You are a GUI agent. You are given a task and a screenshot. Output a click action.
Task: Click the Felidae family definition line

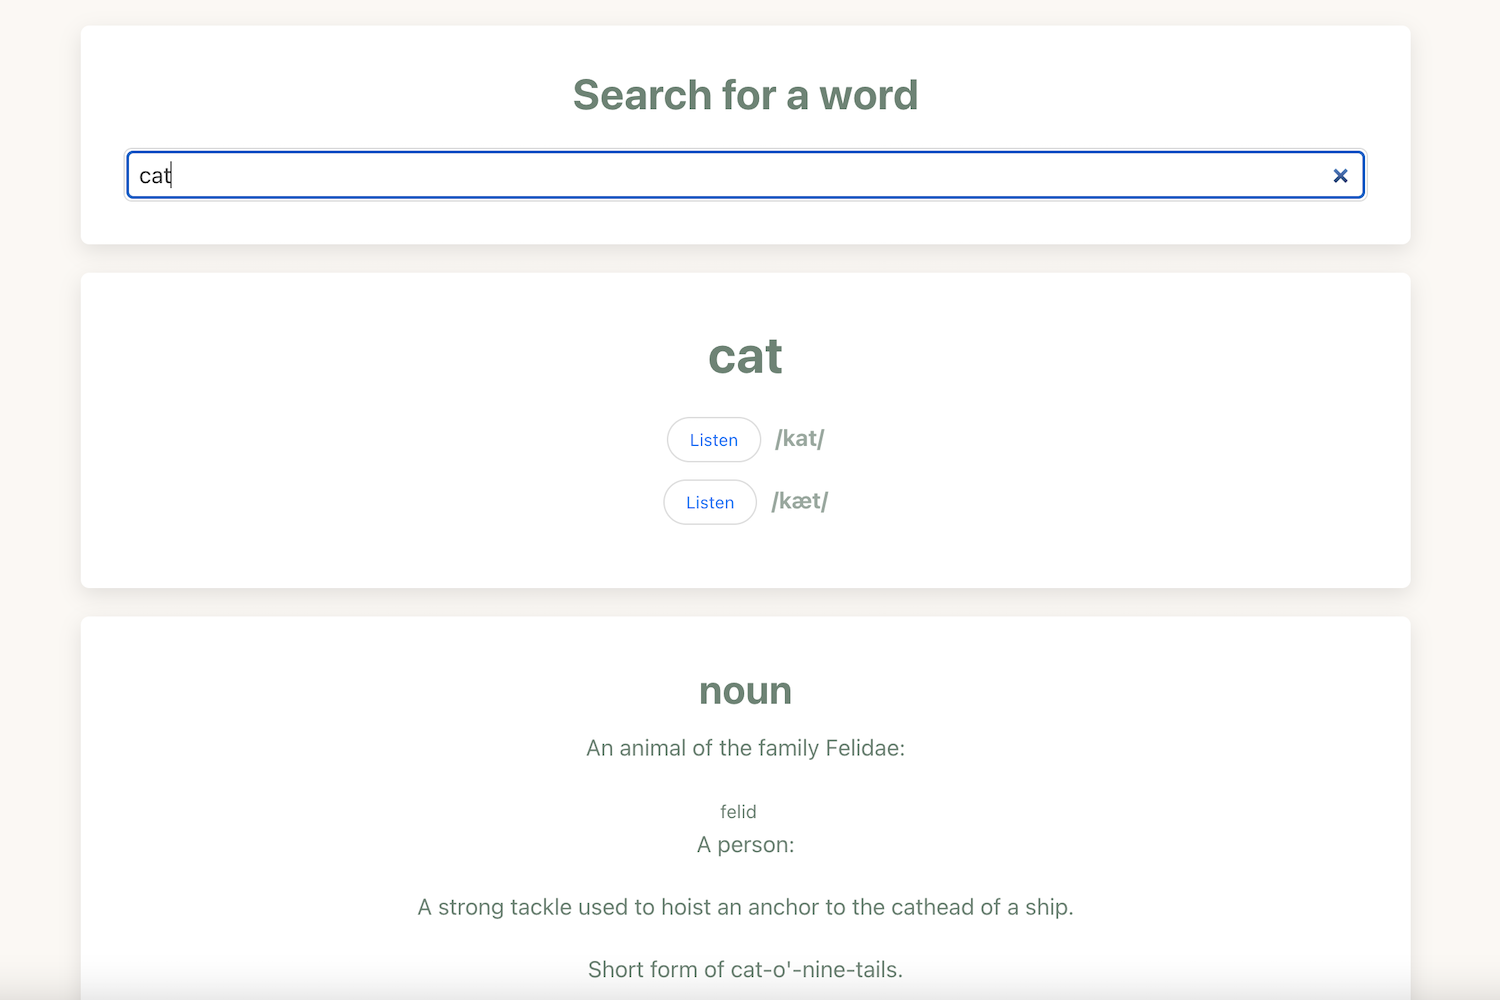745,747
